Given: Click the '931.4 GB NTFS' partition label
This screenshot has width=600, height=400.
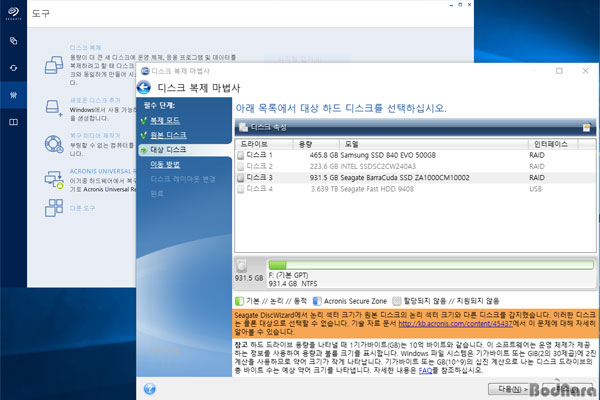Looking at the screenshot, I should 293,284.
